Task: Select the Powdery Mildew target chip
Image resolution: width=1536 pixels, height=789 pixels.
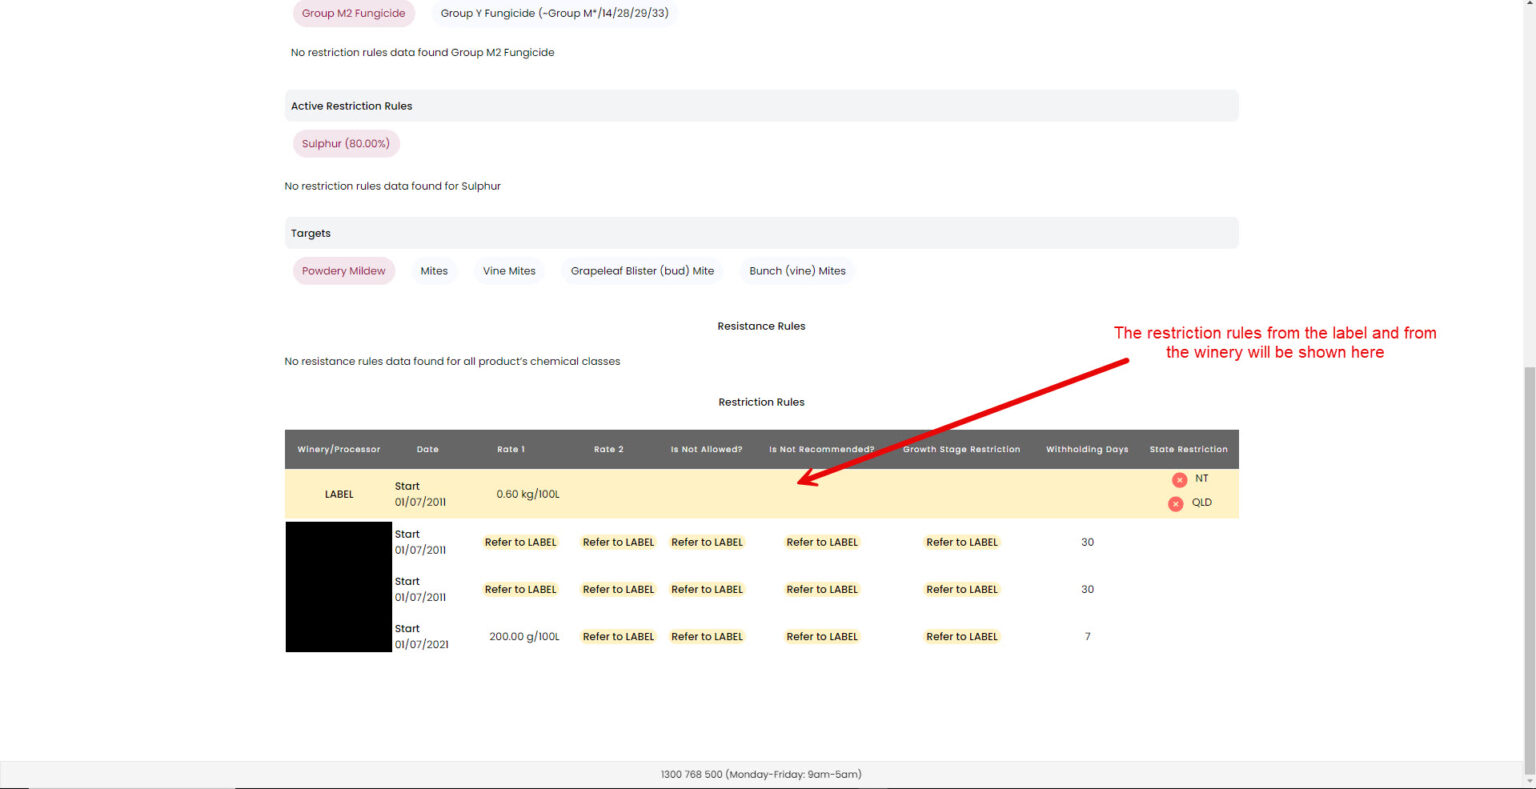Action: [x=344, y=271]
